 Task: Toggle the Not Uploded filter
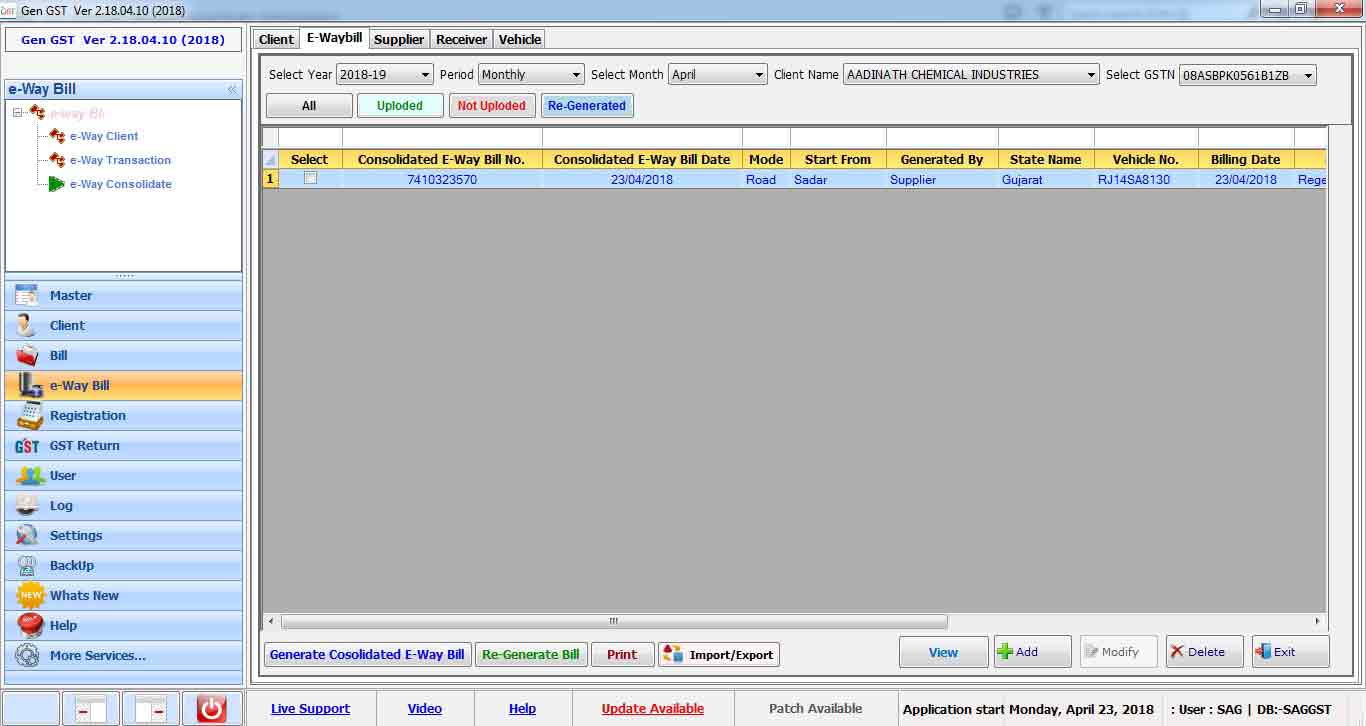click(491, 106)
